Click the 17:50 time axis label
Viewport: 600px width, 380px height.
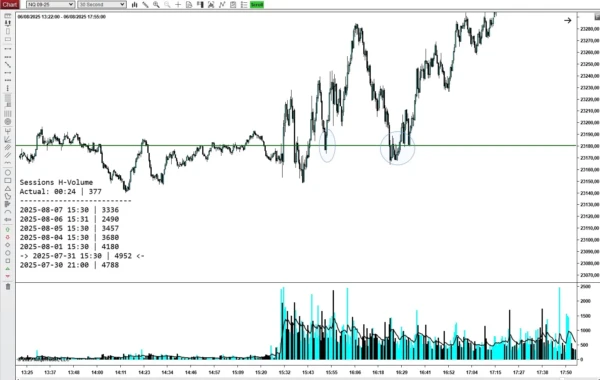(566, 372)
